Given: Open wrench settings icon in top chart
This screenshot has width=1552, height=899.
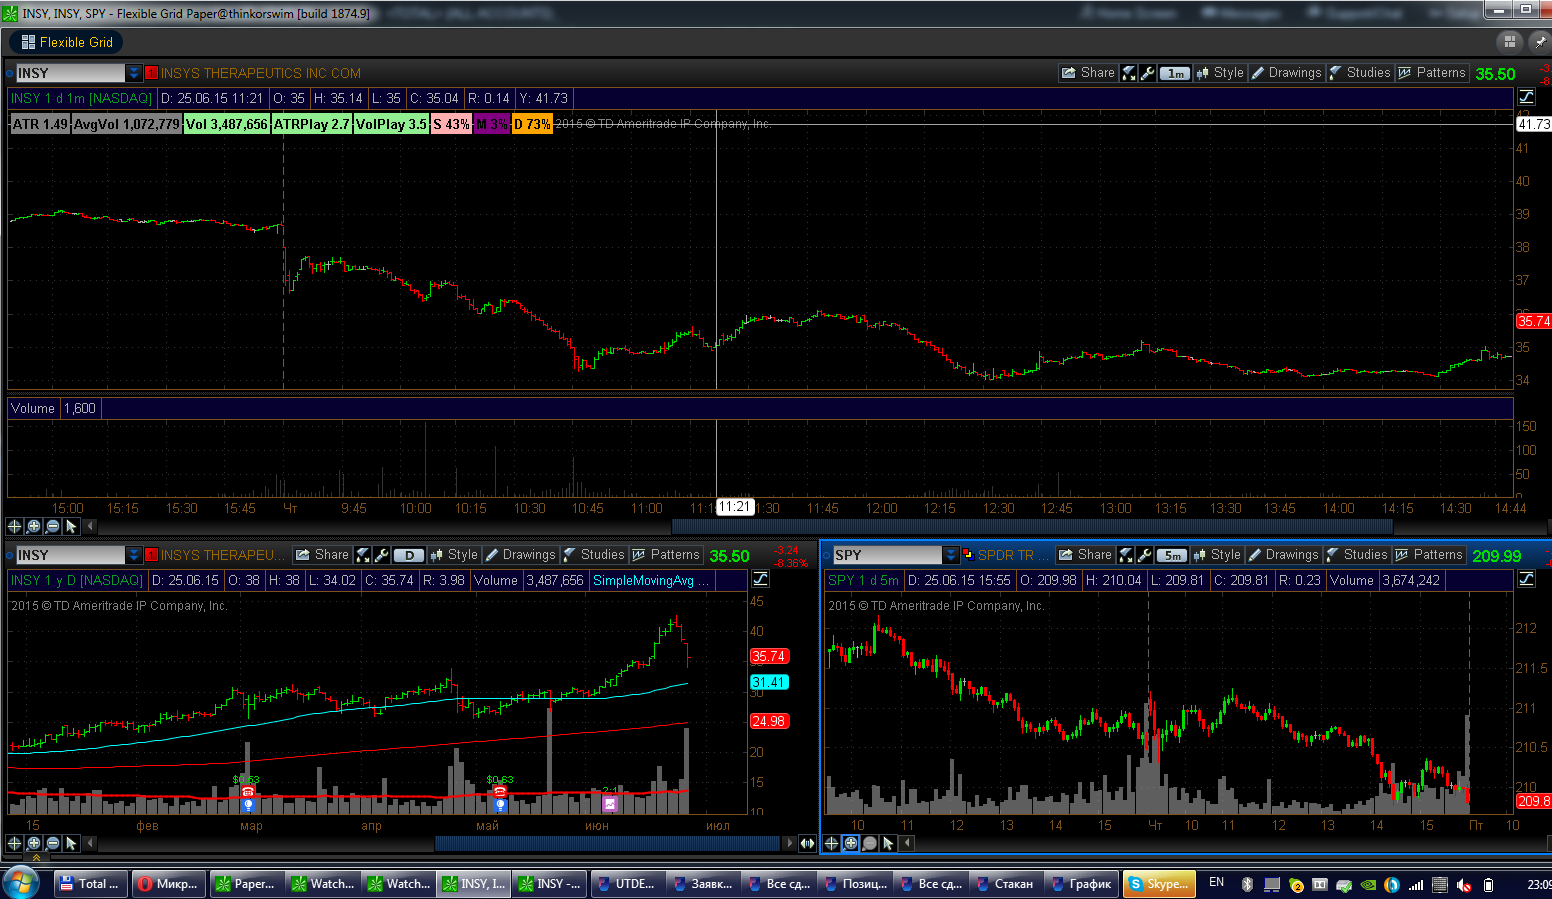Looking at the screenshot, I should [x=1148, y=73].
